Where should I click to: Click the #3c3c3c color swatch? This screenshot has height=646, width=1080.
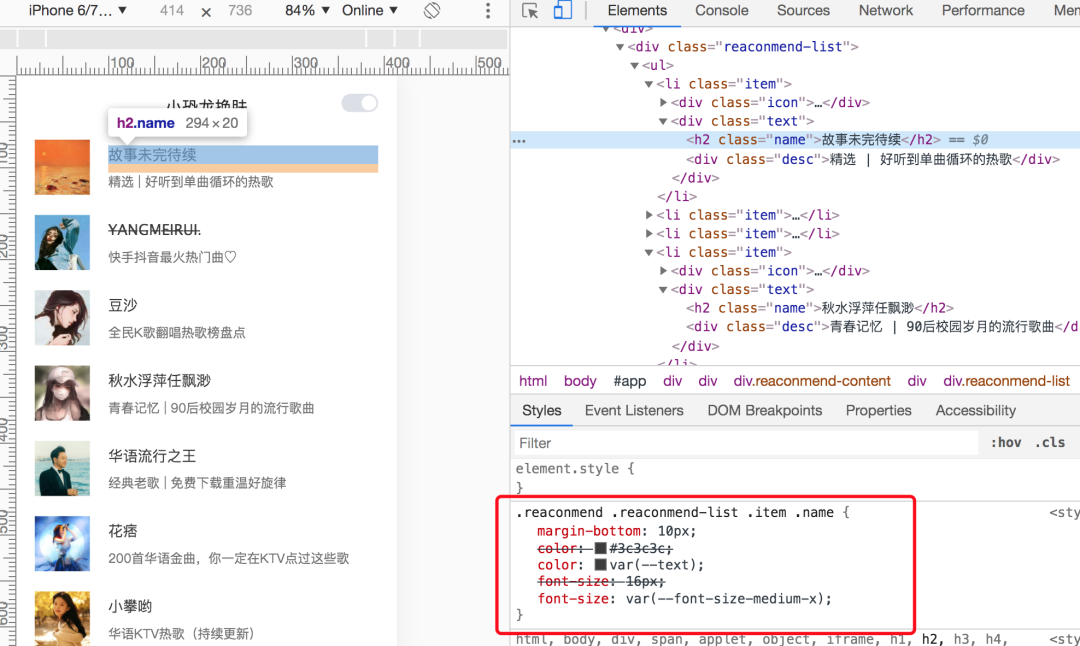click(x=601, y=548)
